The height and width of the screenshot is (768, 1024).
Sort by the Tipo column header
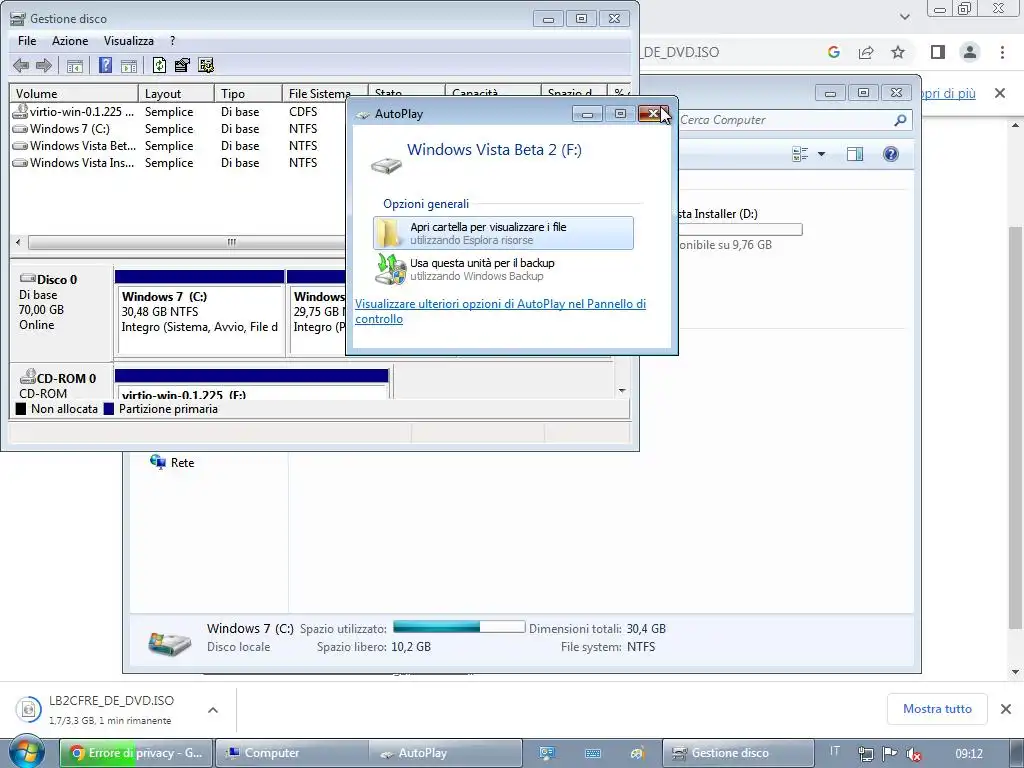coord(248,93)
